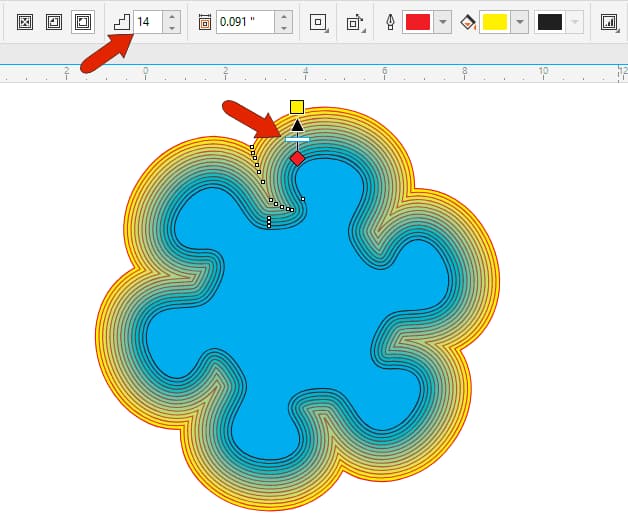Click the red diamond contour start handle

297,158
